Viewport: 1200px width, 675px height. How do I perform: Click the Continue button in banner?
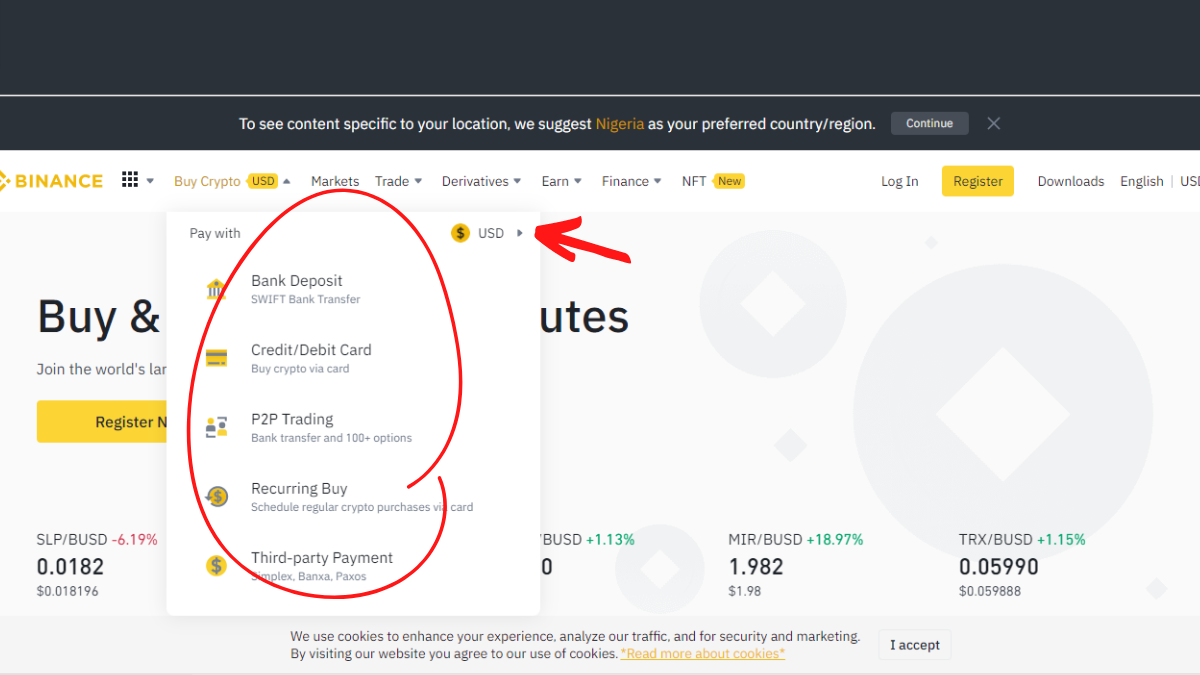pyautogui.click(x=930, y=123)
